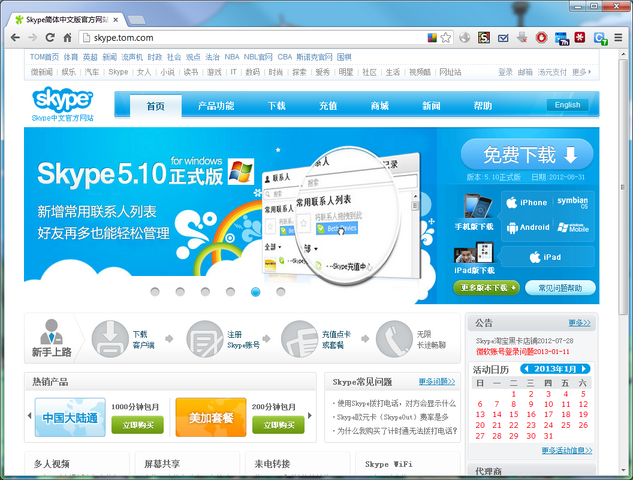Image resolution: width=633 pixels, height=480 pixels.
Task: Download for iPhone
Action: [x=527, y=202]
